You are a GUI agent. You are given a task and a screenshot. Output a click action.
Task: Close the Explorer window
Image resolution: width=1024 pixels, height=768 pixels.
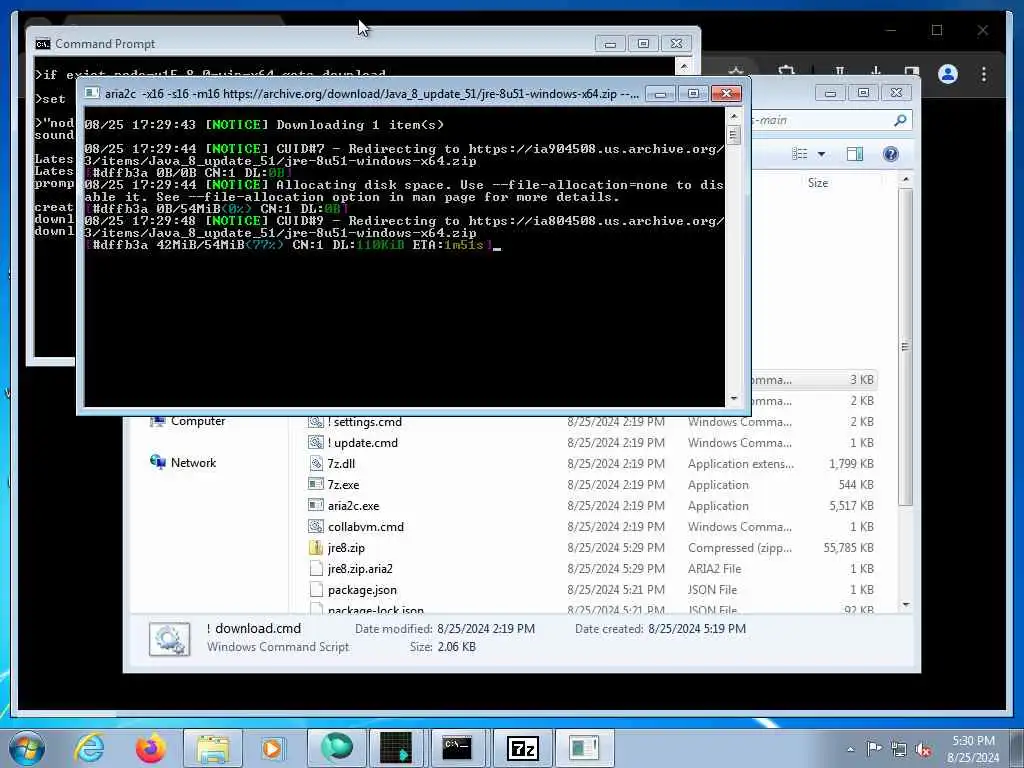click(896, 93)
